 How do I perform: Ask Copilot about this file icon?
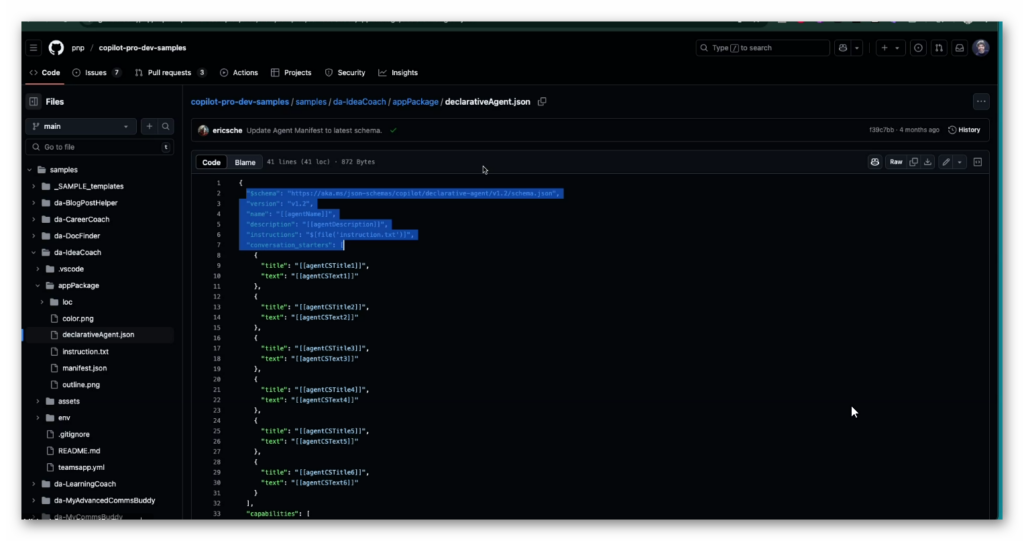click(x=875, y=162)
